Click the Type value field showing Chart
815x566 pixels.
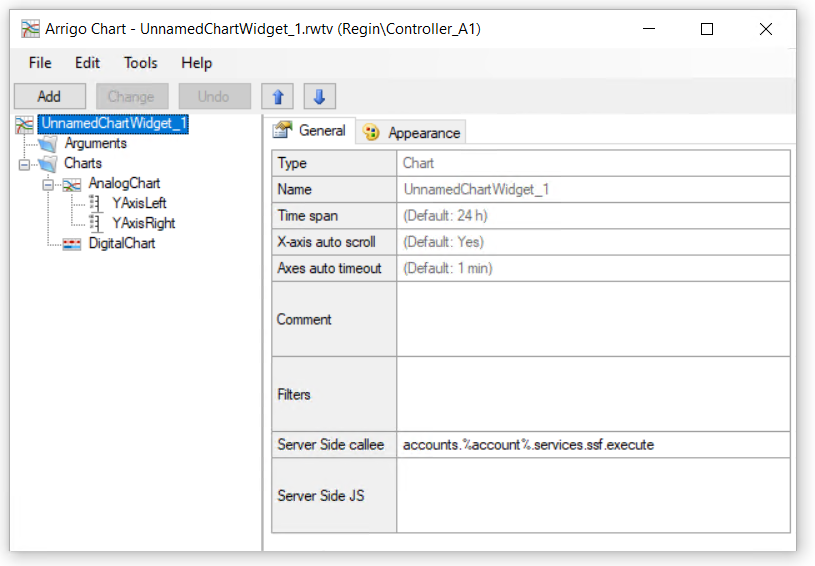pyautogui.click(x=593, y=163)
